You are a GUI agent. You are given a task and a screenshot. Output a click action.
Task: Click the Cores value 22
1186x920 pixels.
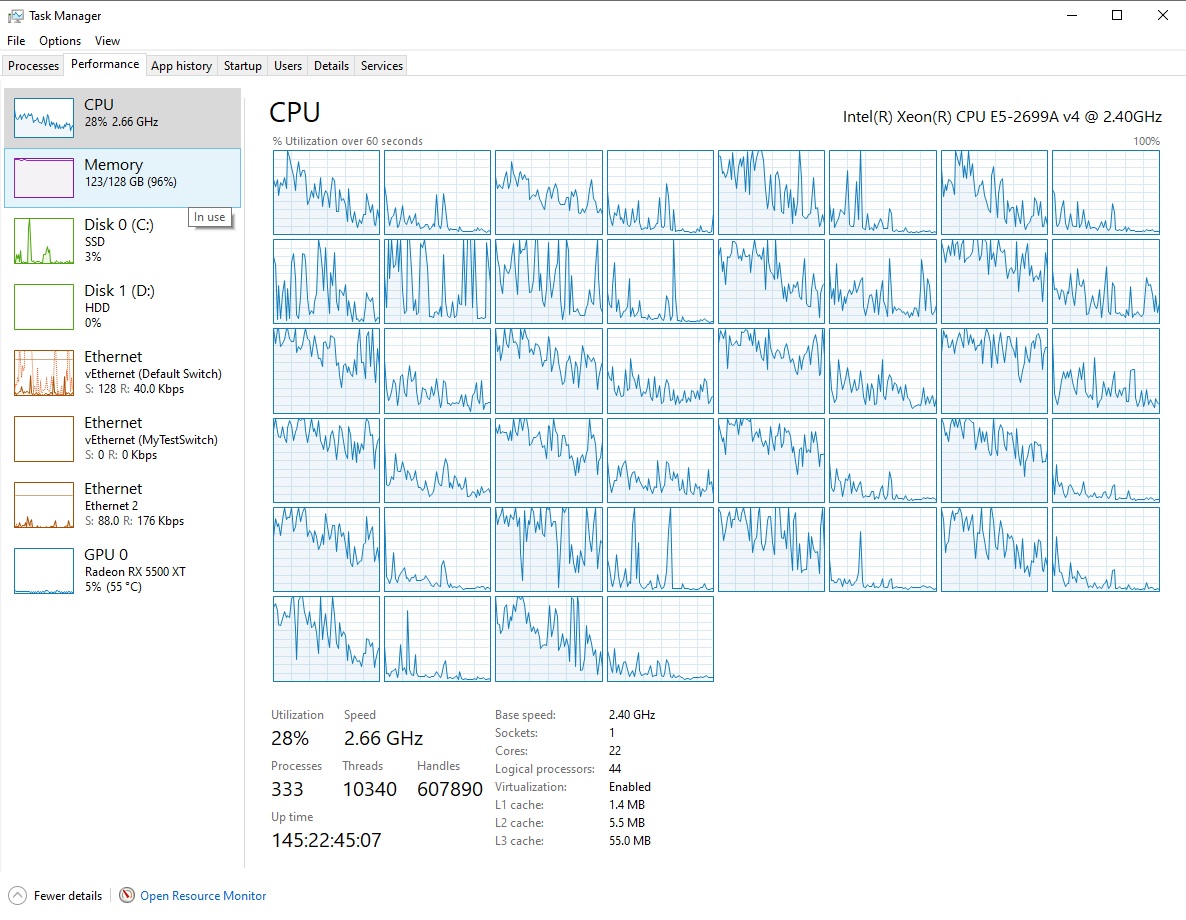(615, 751)
